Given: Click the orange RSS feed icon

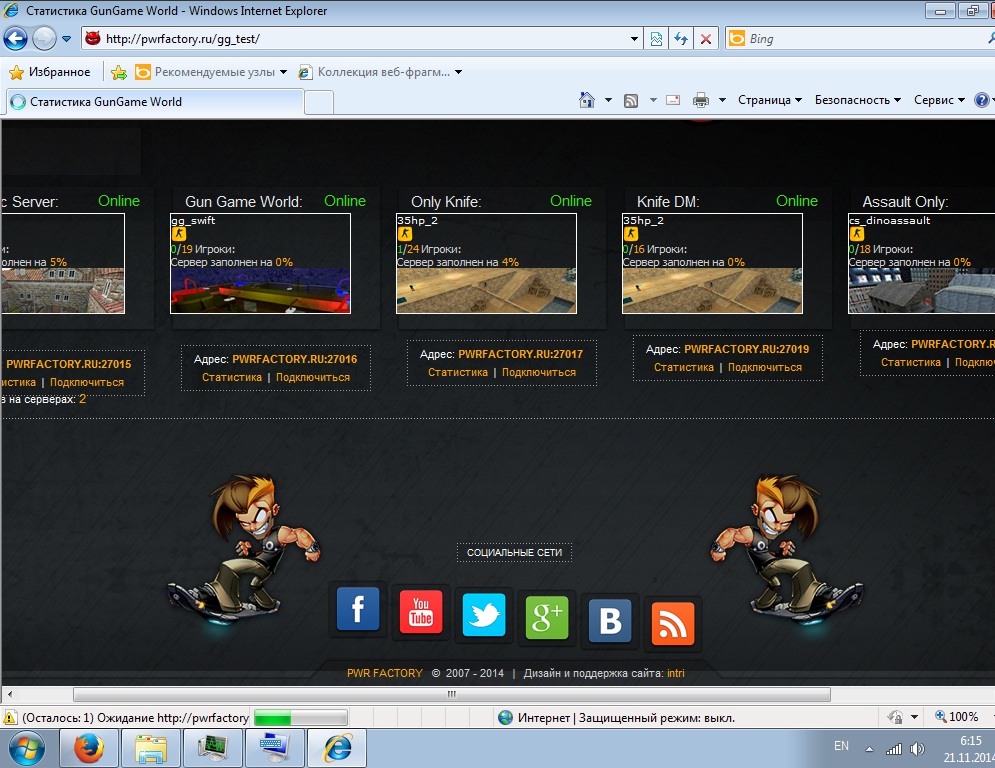Looking at the screenshot, I should point(672,624).
